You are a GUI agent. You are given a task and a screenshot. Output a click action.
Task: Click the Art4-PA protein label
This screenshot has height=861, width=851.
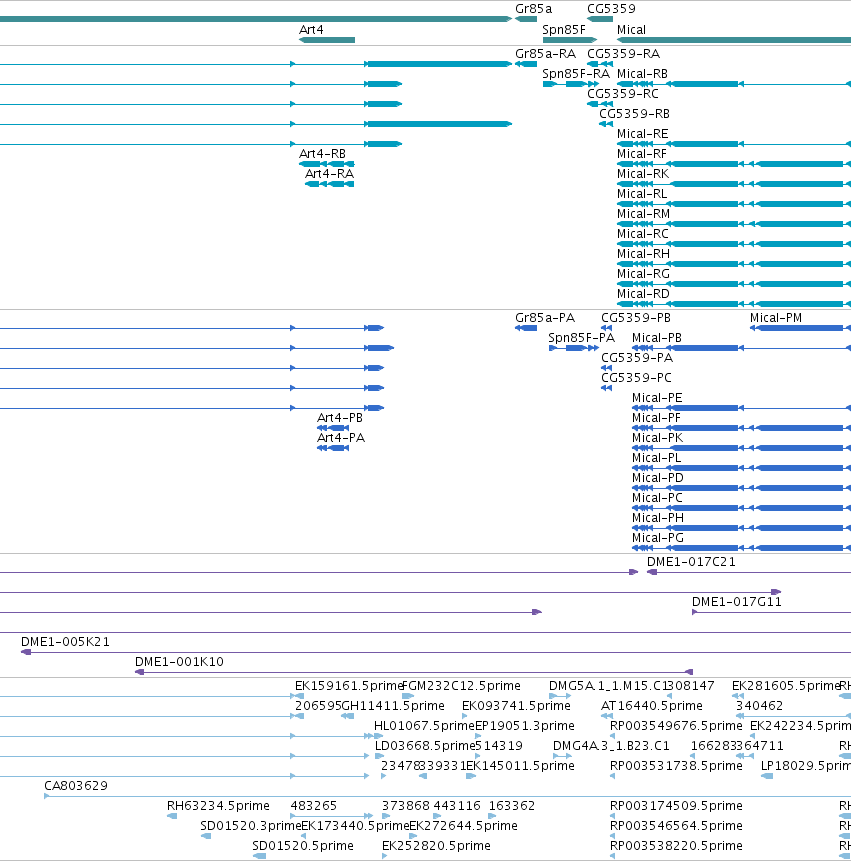pos(341,438)
